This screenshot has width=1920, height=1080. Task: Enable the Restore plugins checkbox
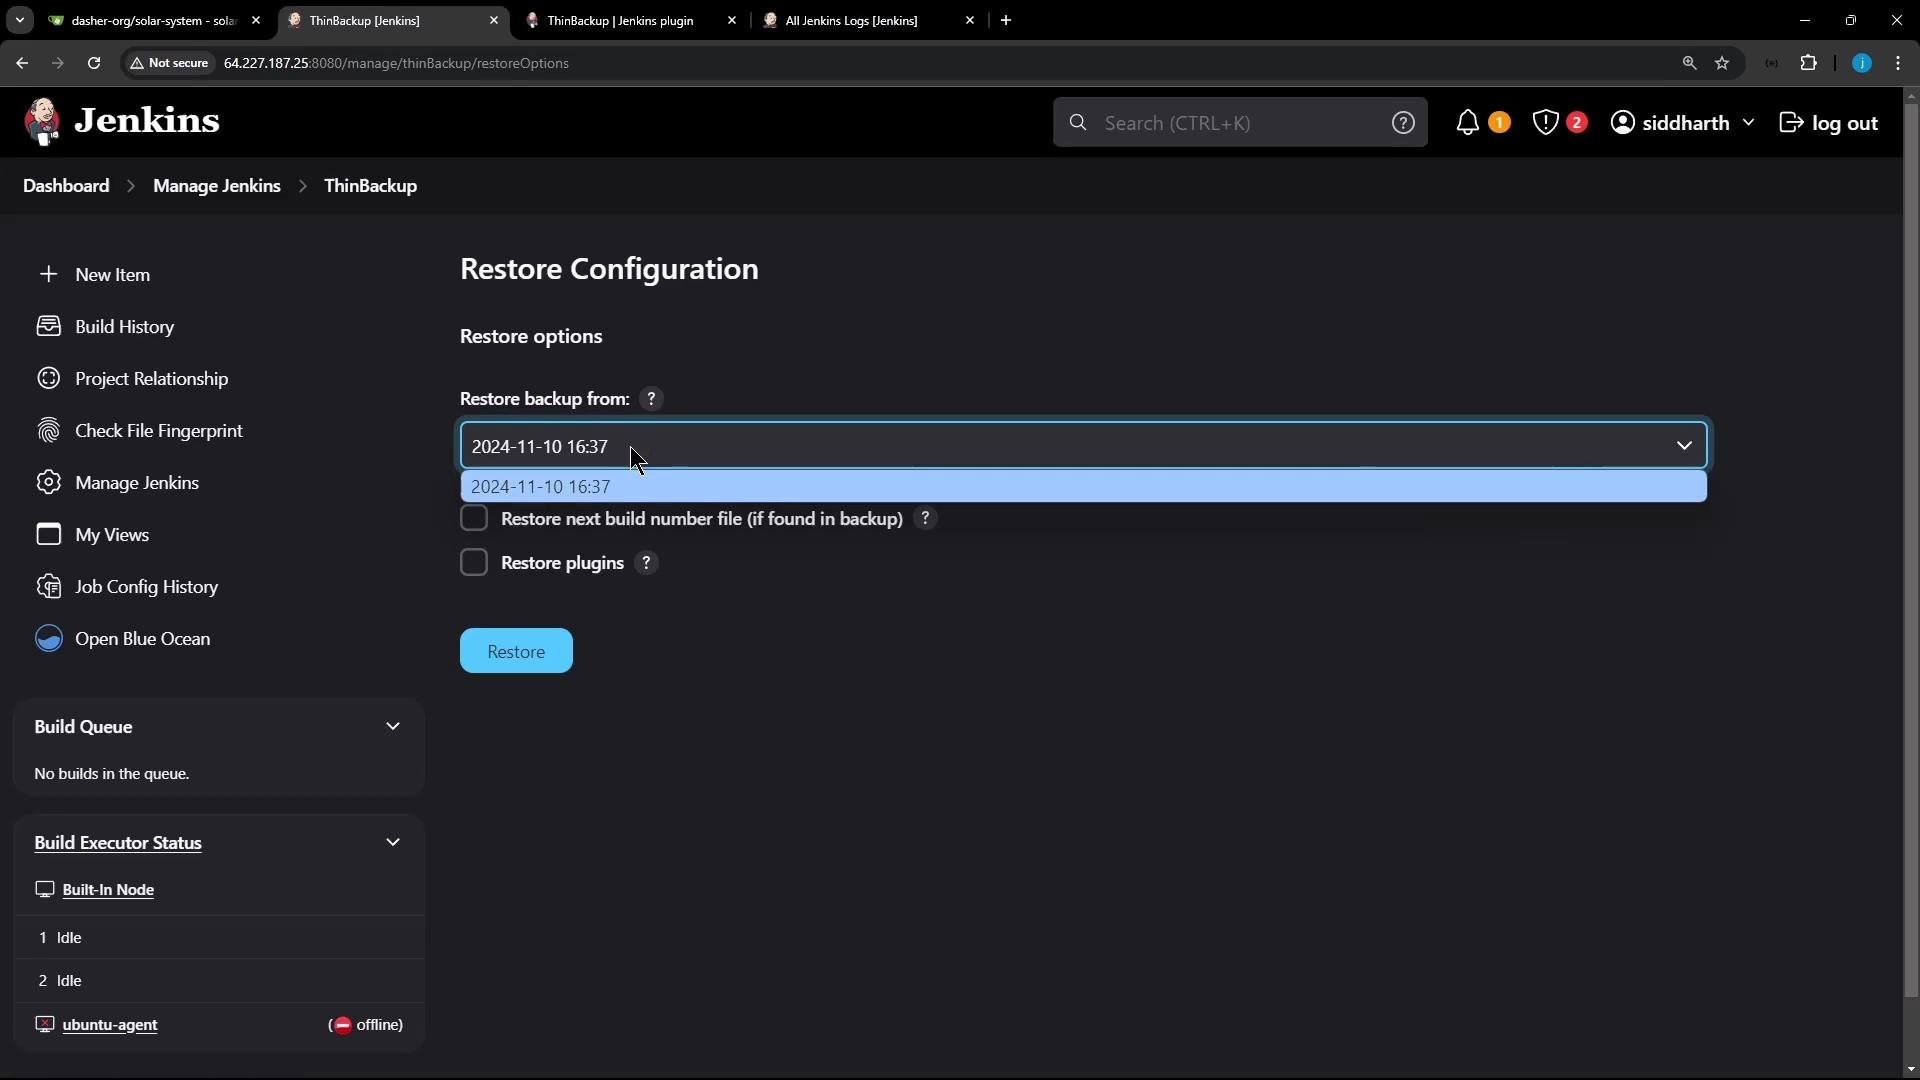474,562
